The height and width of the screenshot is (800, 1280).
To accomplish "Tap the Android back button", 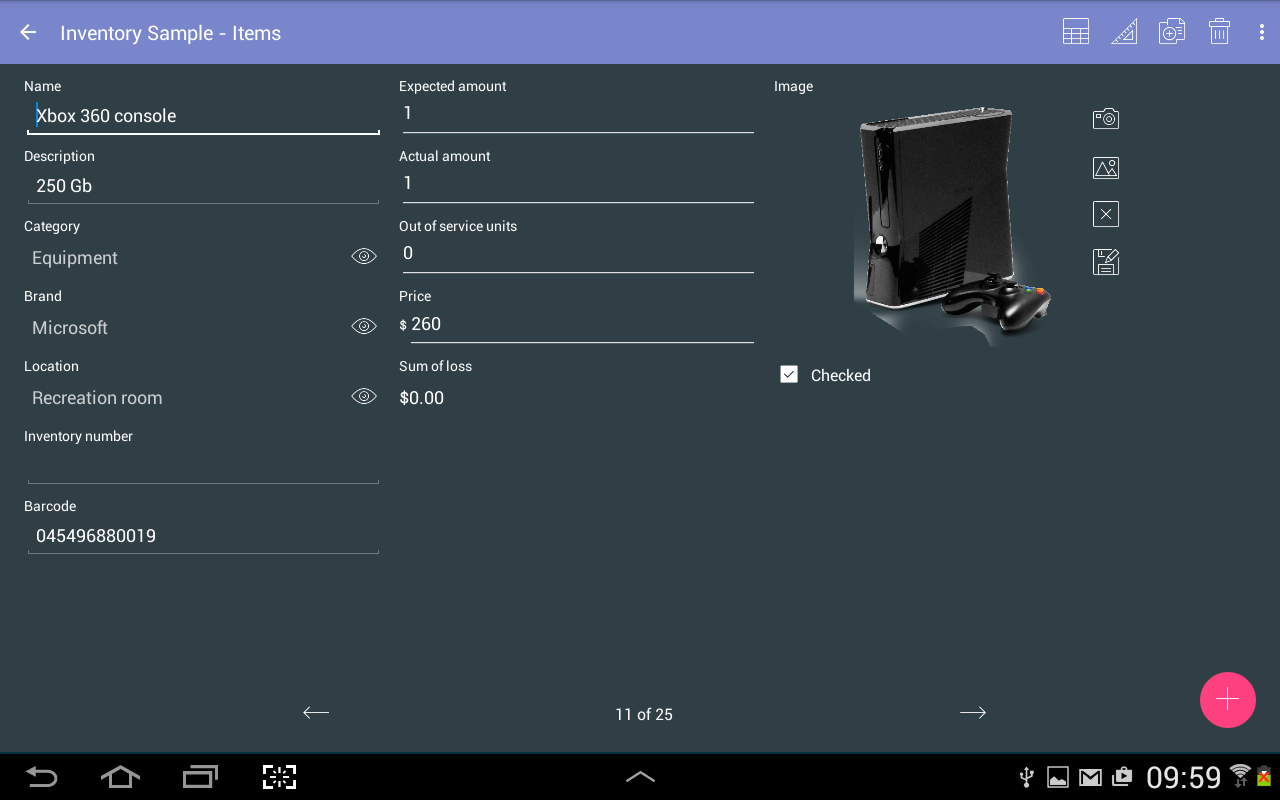I will coord(41,777).
